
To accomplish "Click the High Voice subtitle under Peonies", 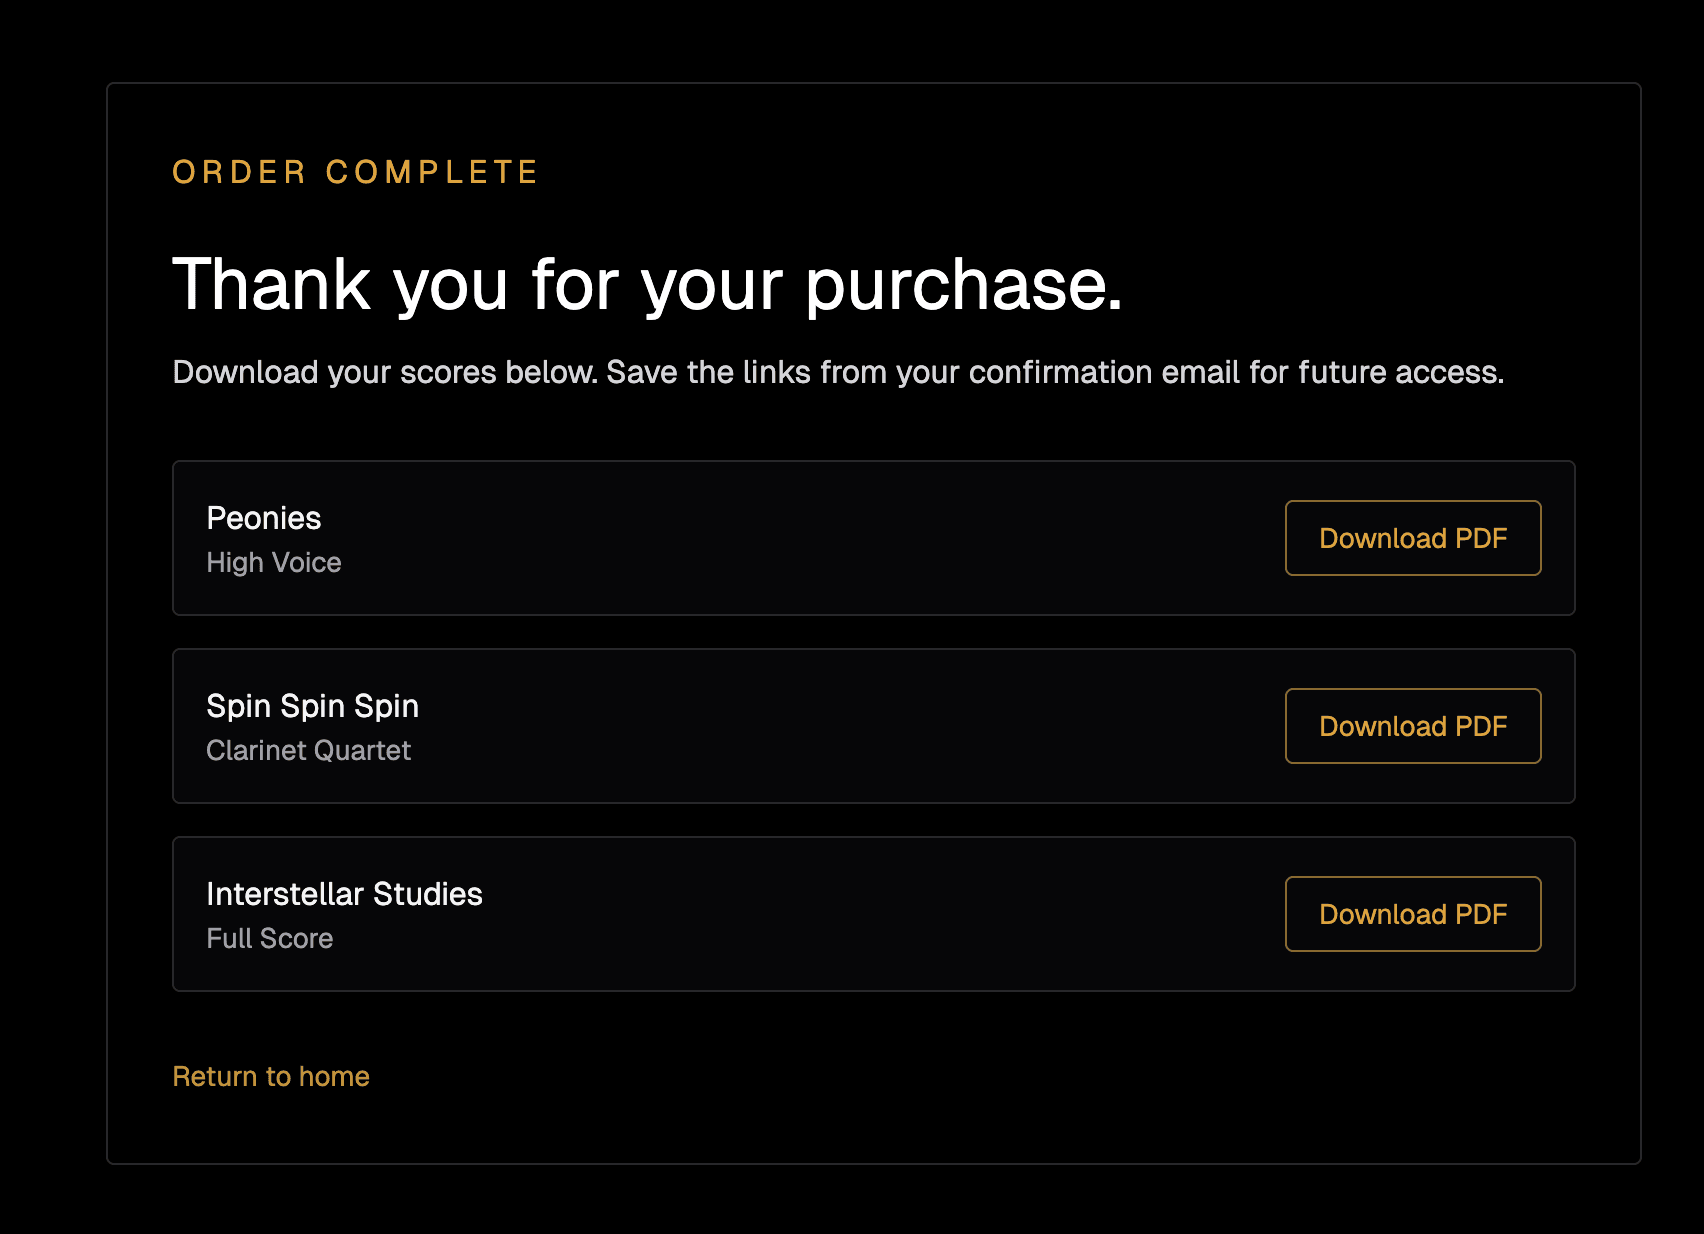I will (x=273, y=562).
